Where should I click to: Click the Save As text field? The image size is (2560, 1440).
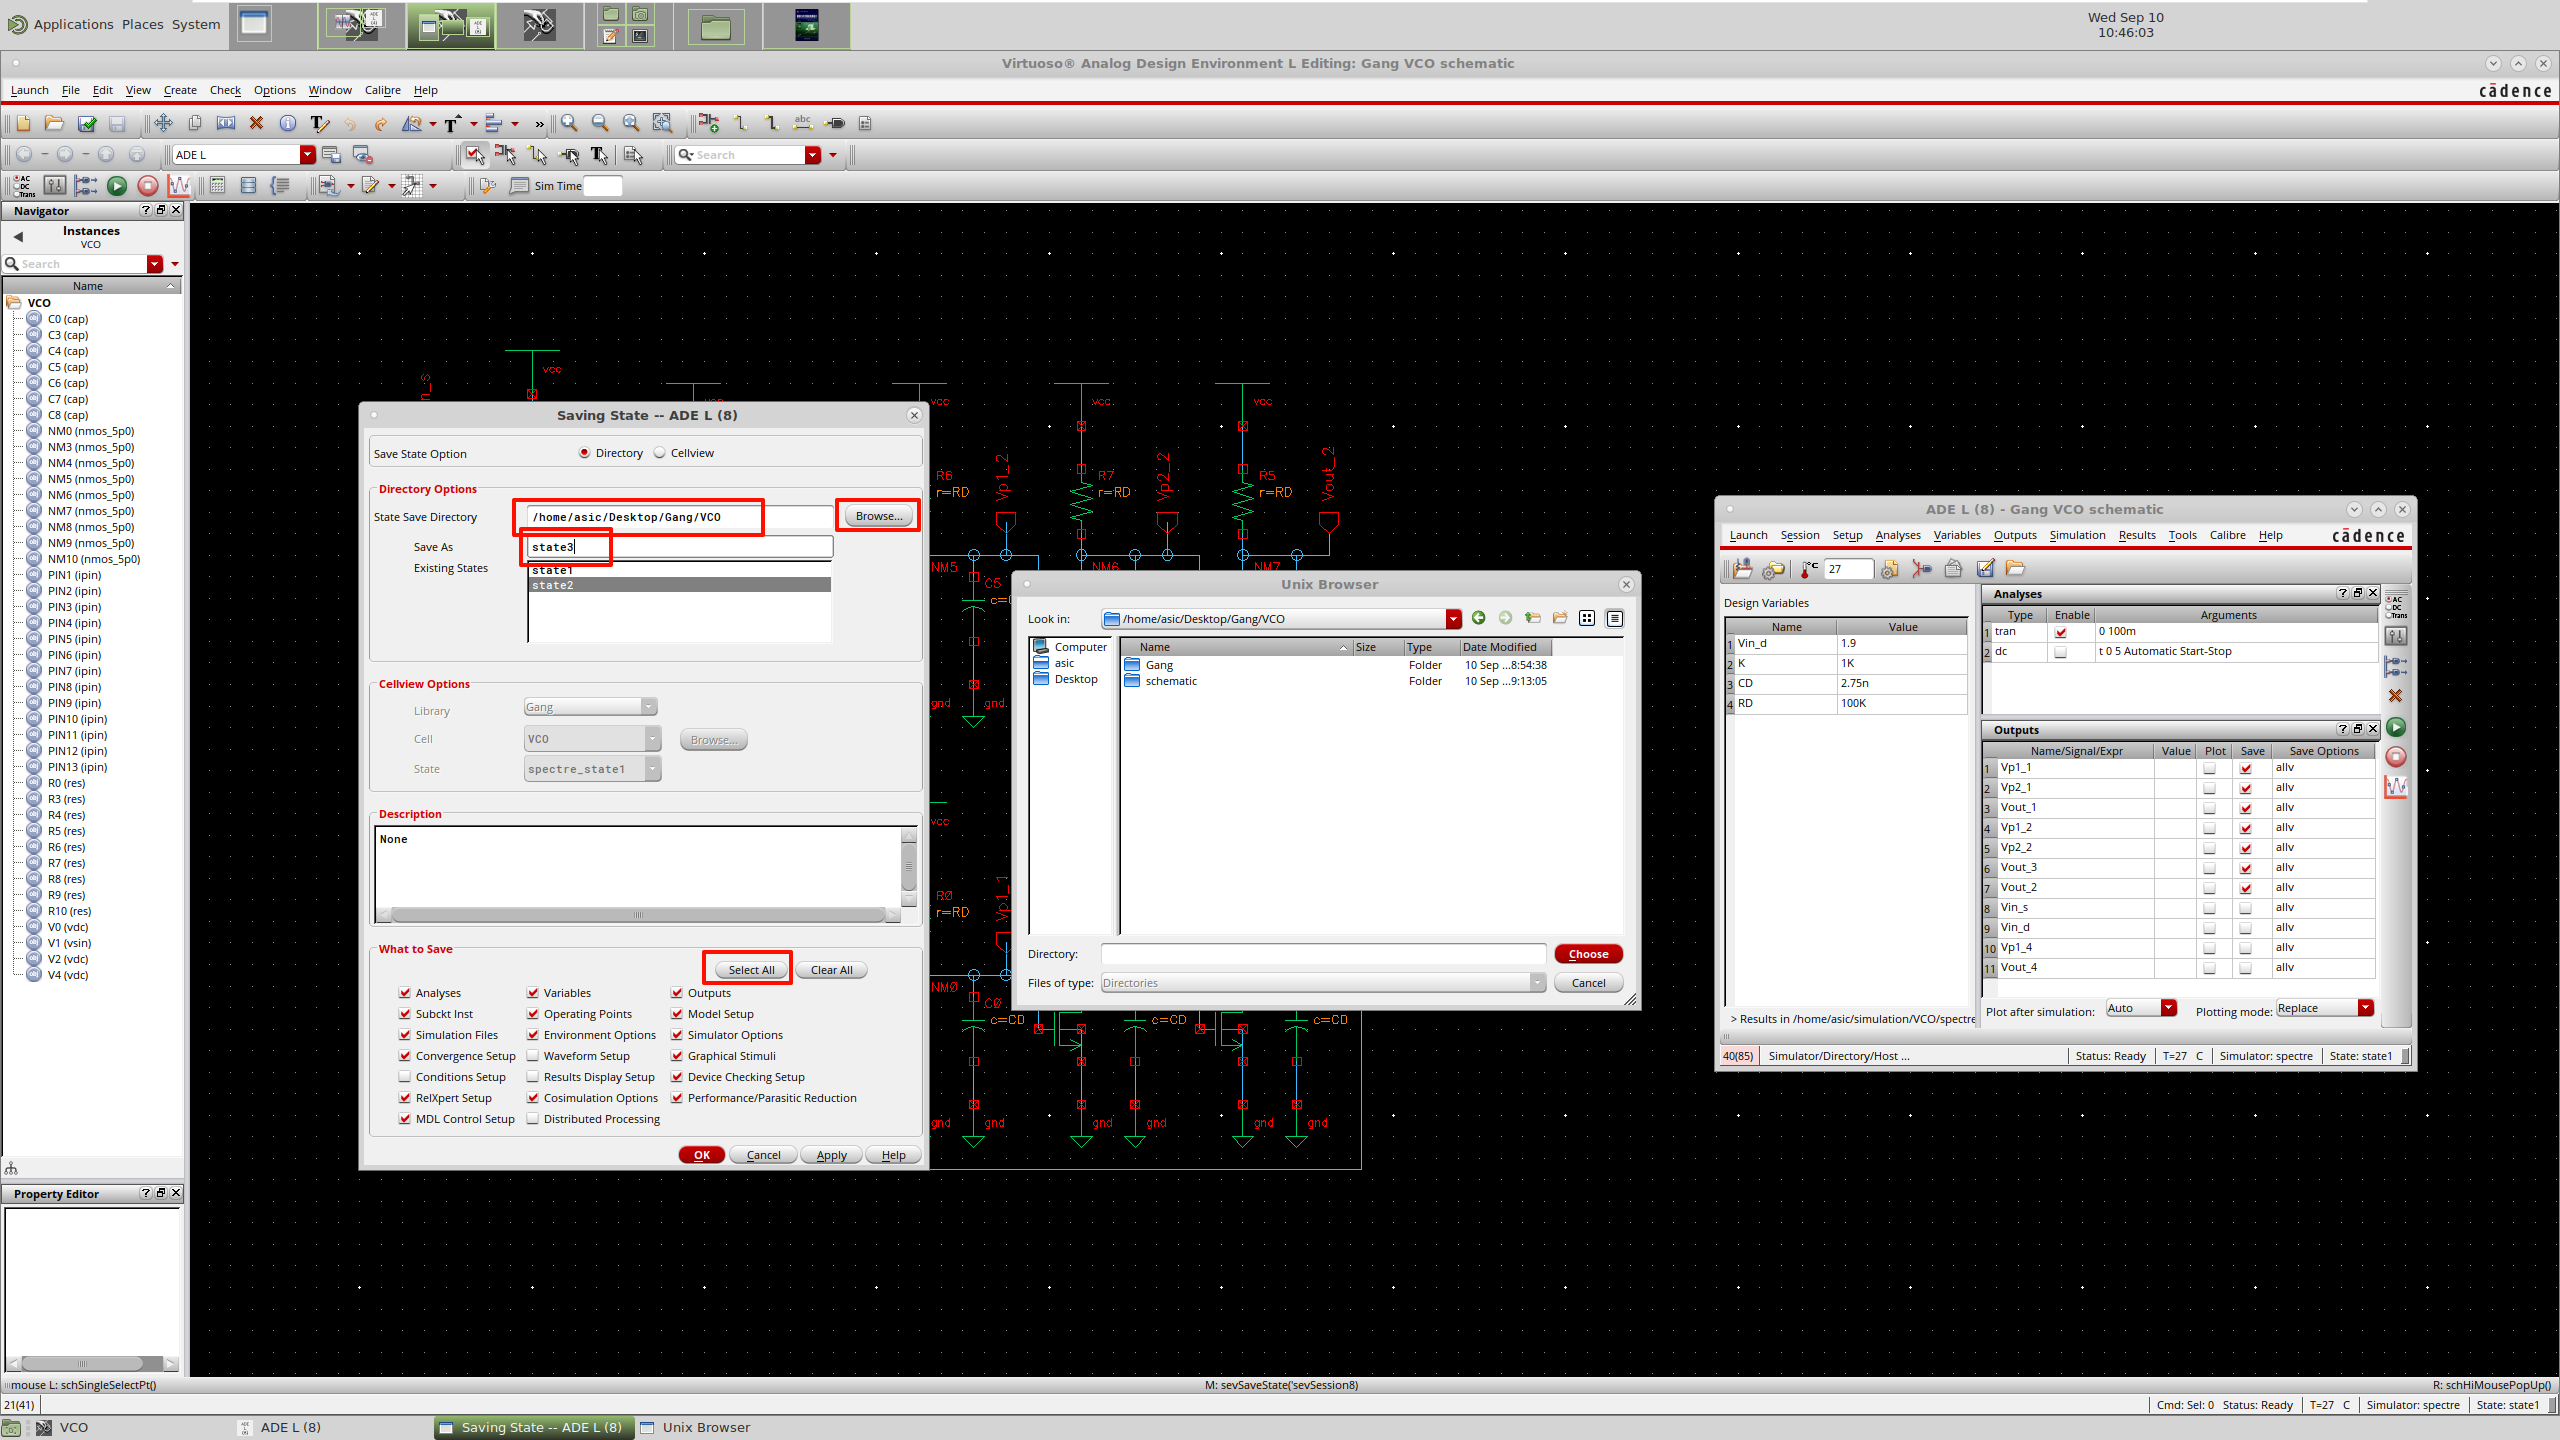click(x=680, y=547)
